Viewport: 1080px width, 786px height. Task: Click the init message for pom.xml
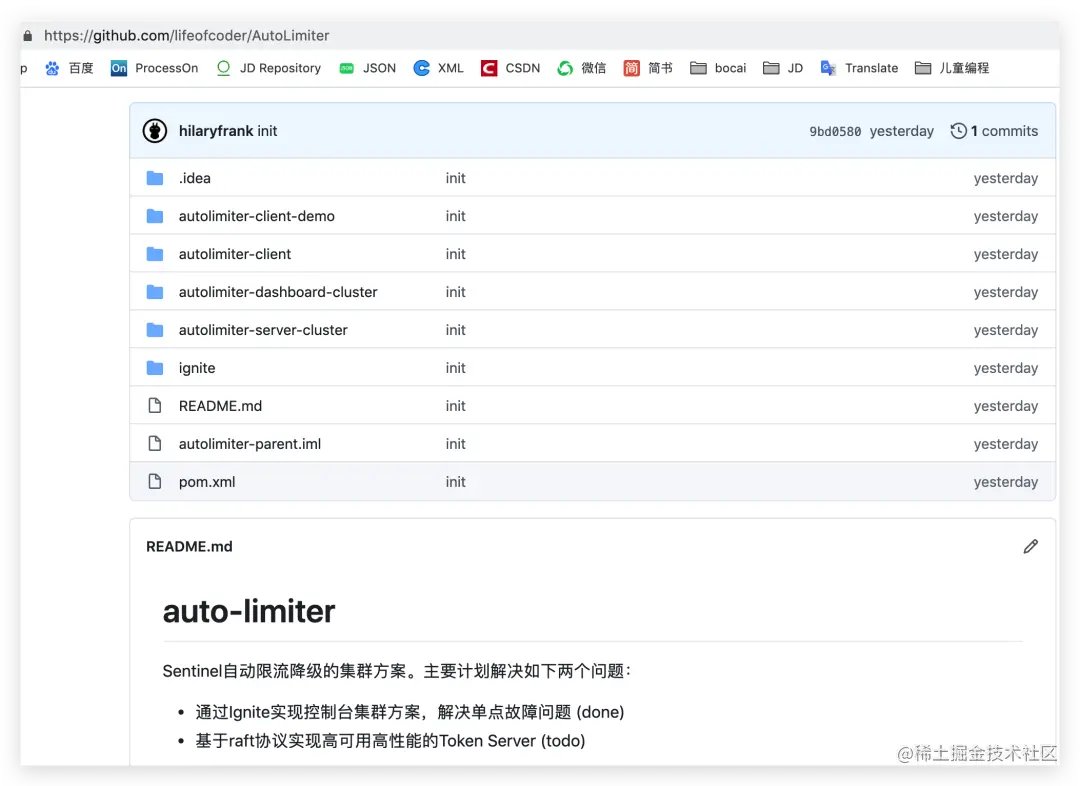pyautogui.click(x=455, y=482)
